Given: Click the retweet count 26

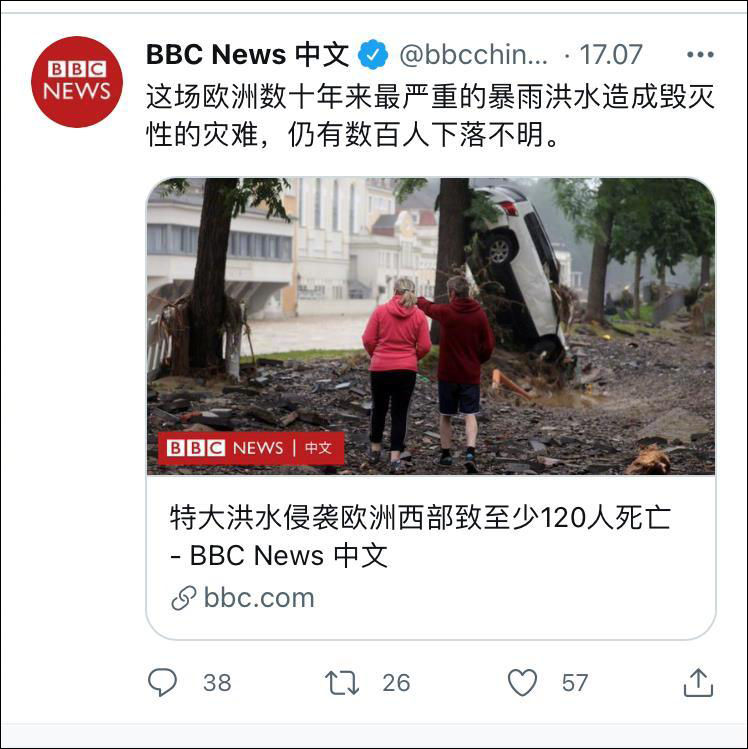Looking at the screenshot, I should [396, 683].
